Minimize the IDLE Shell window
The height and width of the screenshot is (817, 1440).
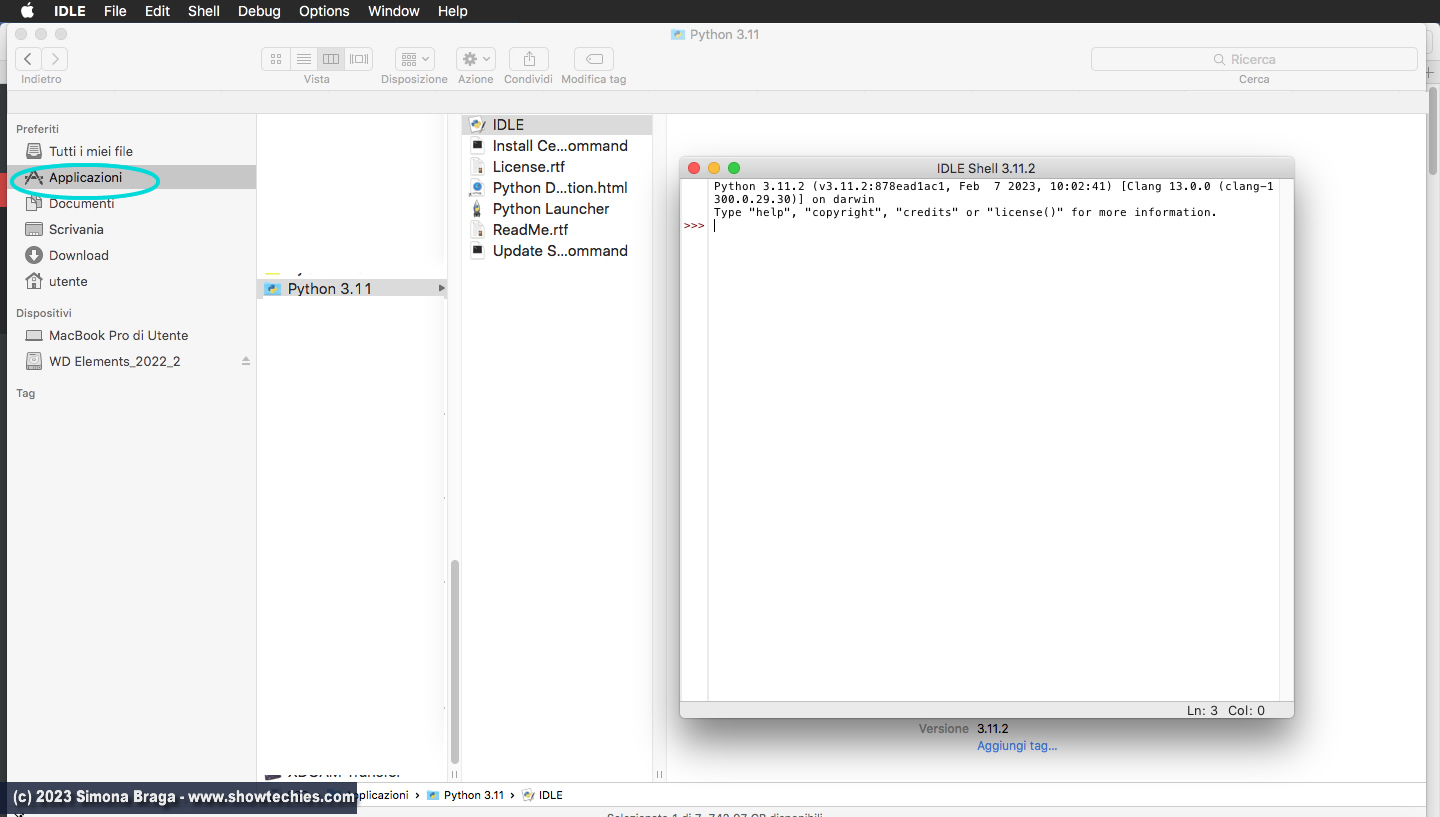pos(714,168)
